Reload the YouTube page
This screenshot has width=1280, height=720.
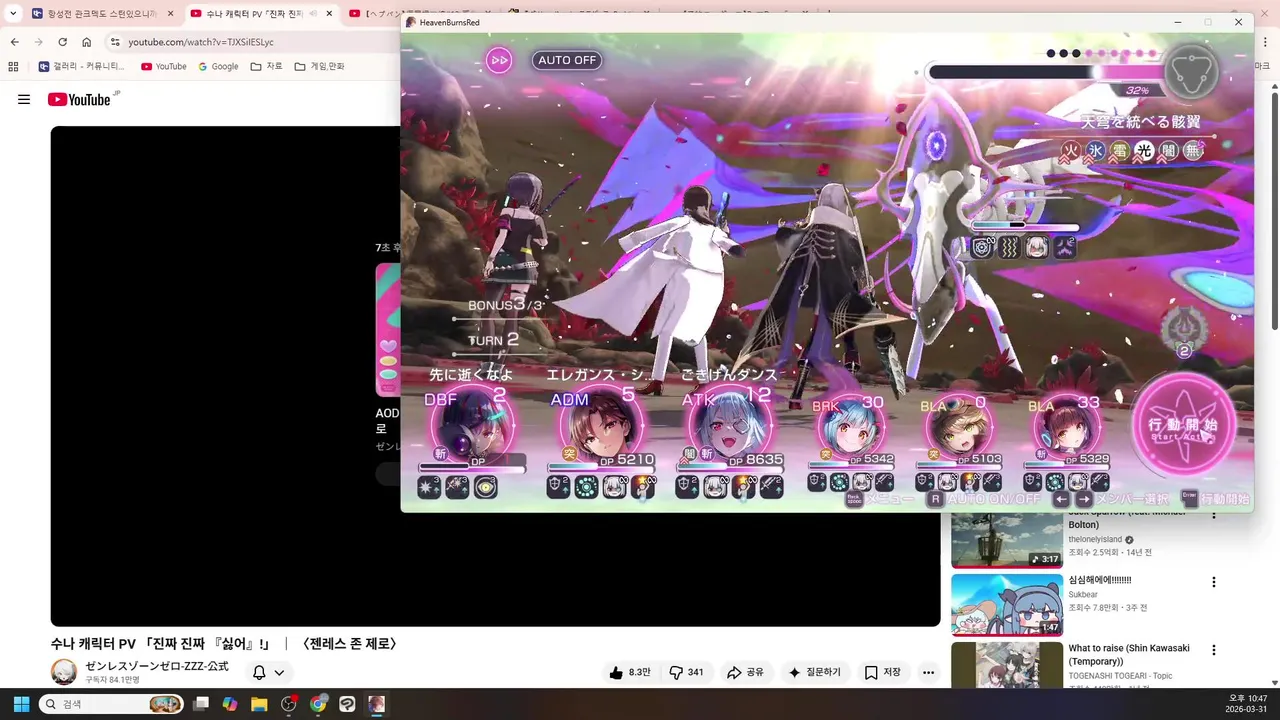(62, 42)
